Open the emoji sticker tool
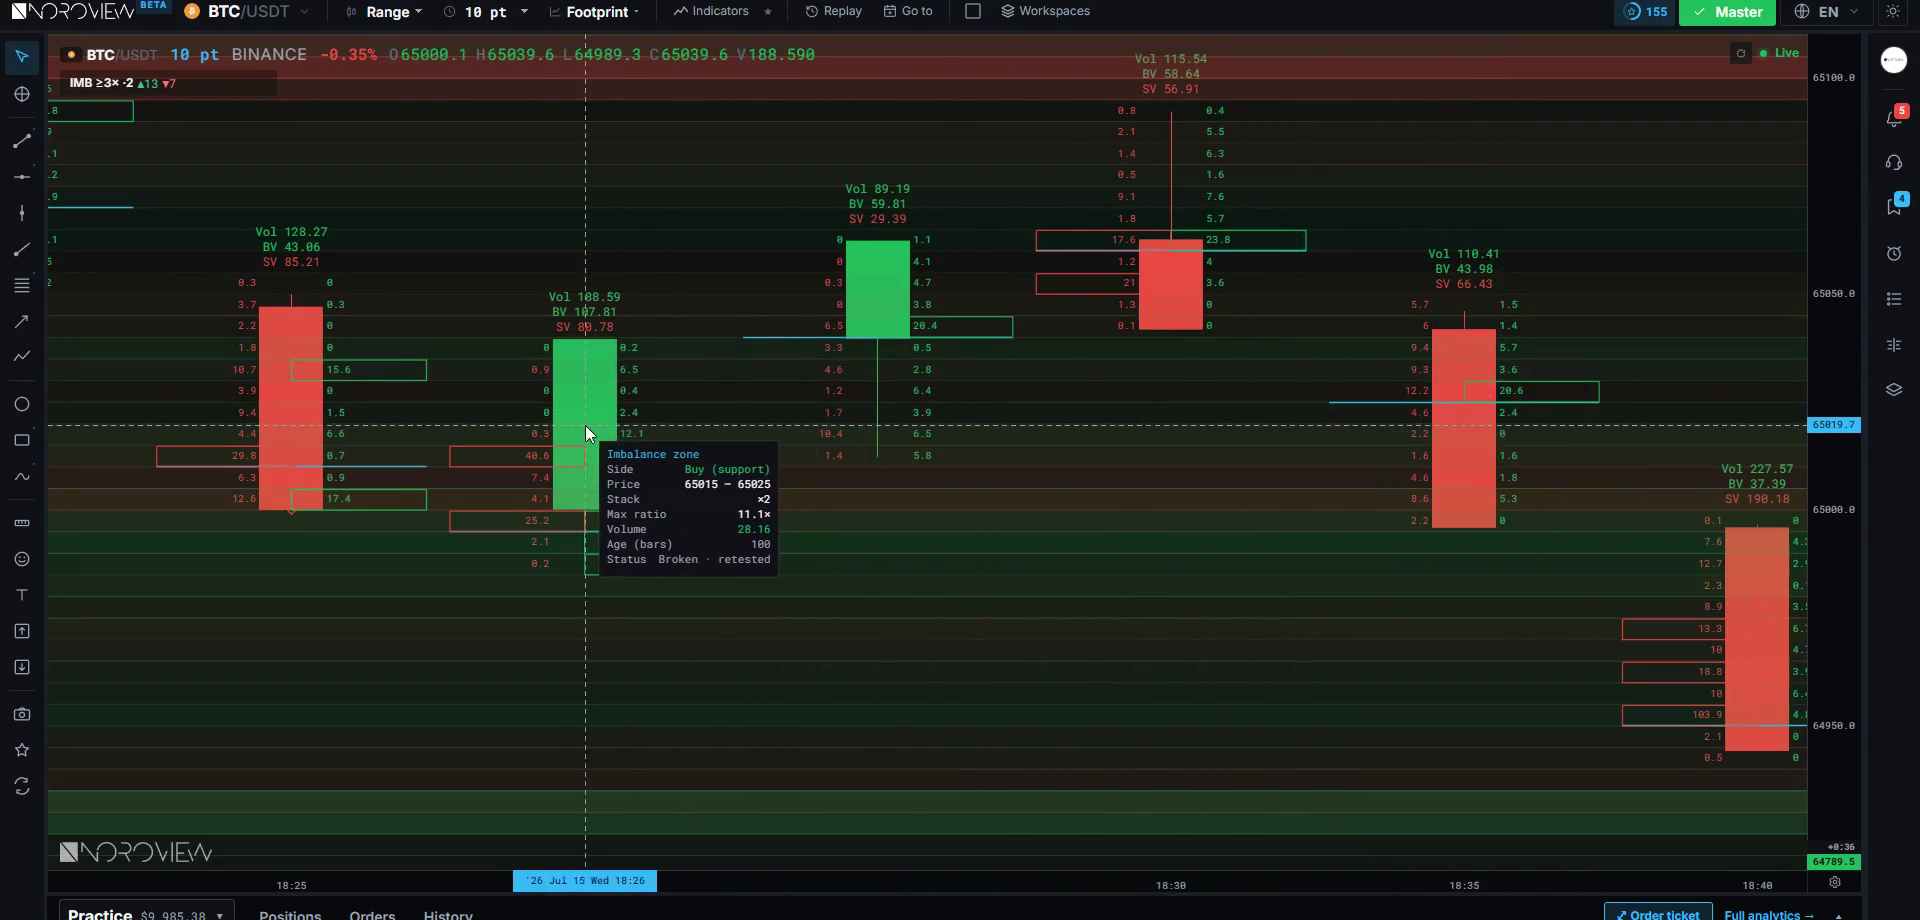1920x920 pixels. [x=22, y=559]
